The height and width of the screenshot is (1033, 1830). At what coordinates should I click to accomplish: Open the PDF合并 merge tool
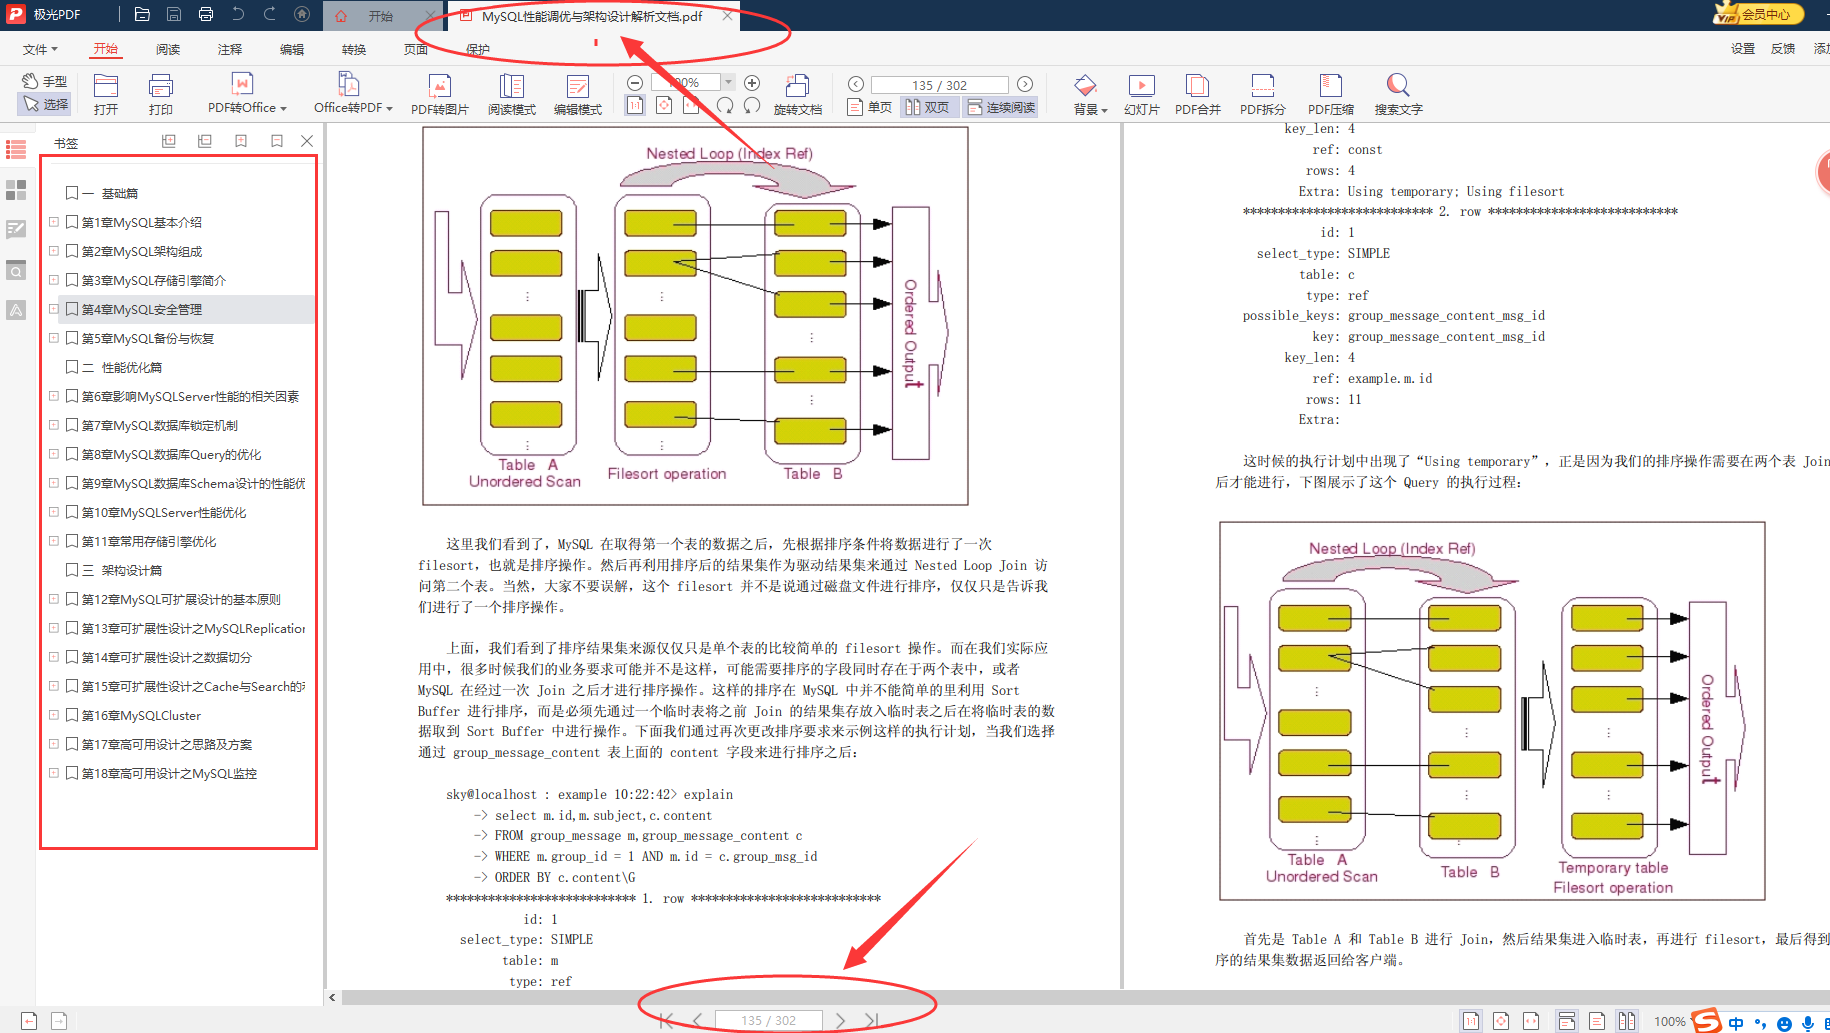1197,94
